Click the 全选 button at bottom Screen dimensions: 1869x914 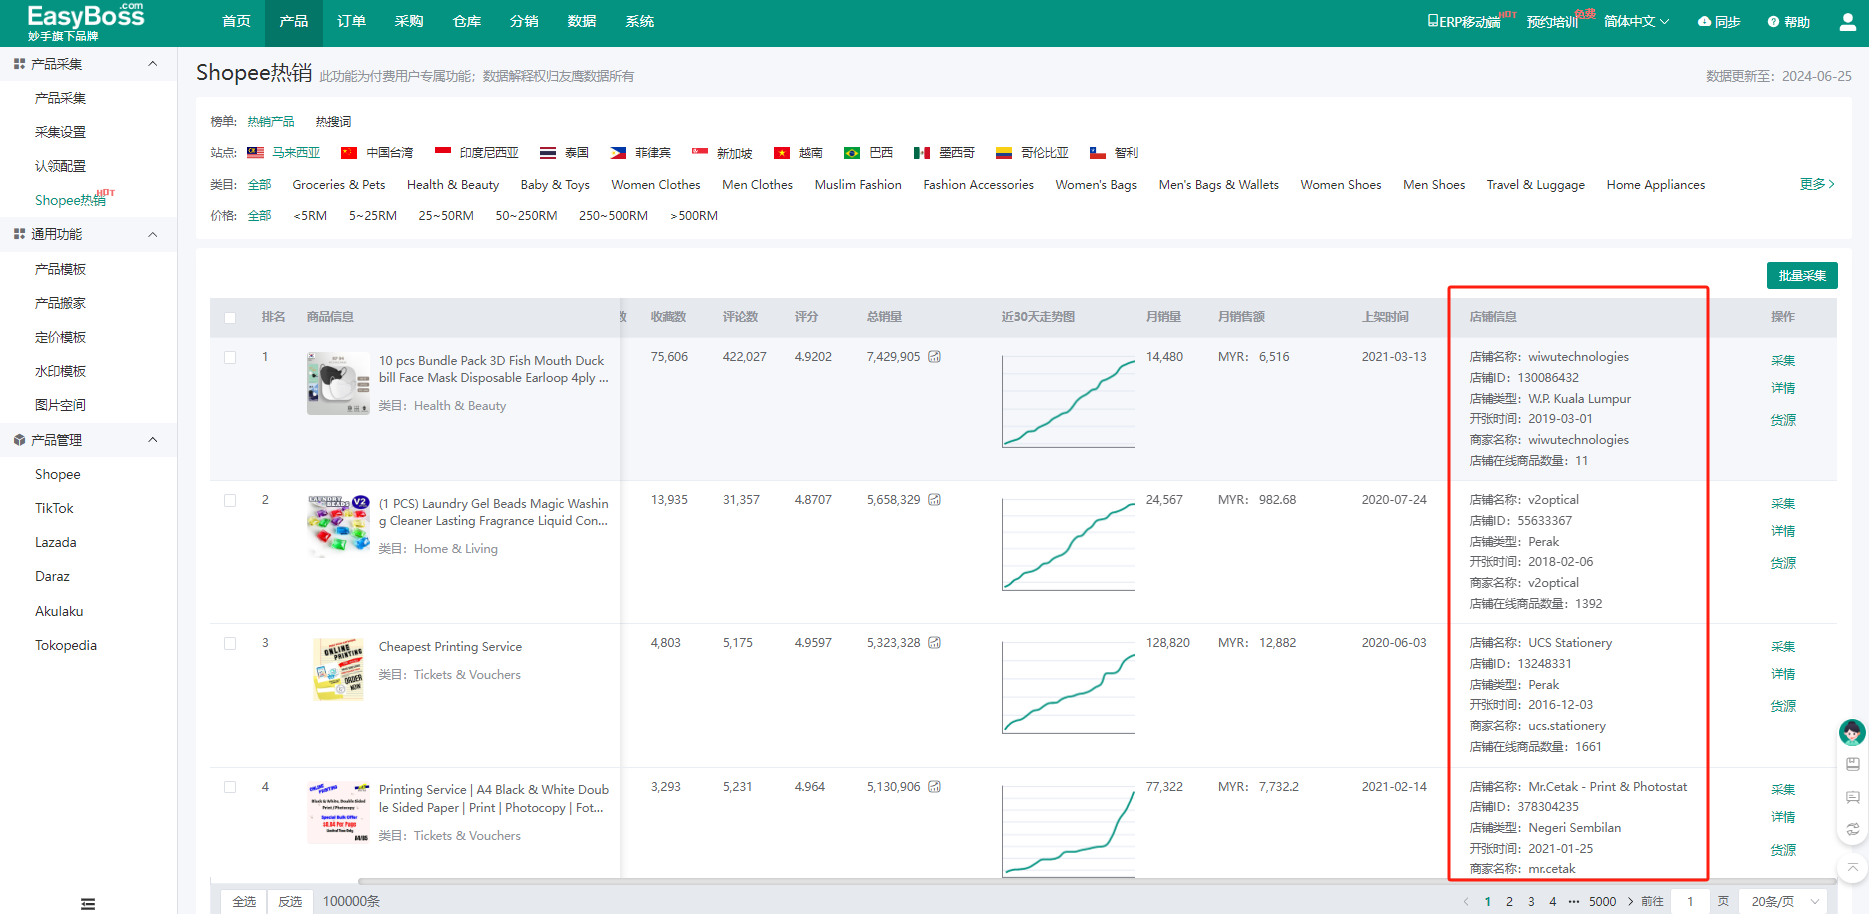pos(244,901)
